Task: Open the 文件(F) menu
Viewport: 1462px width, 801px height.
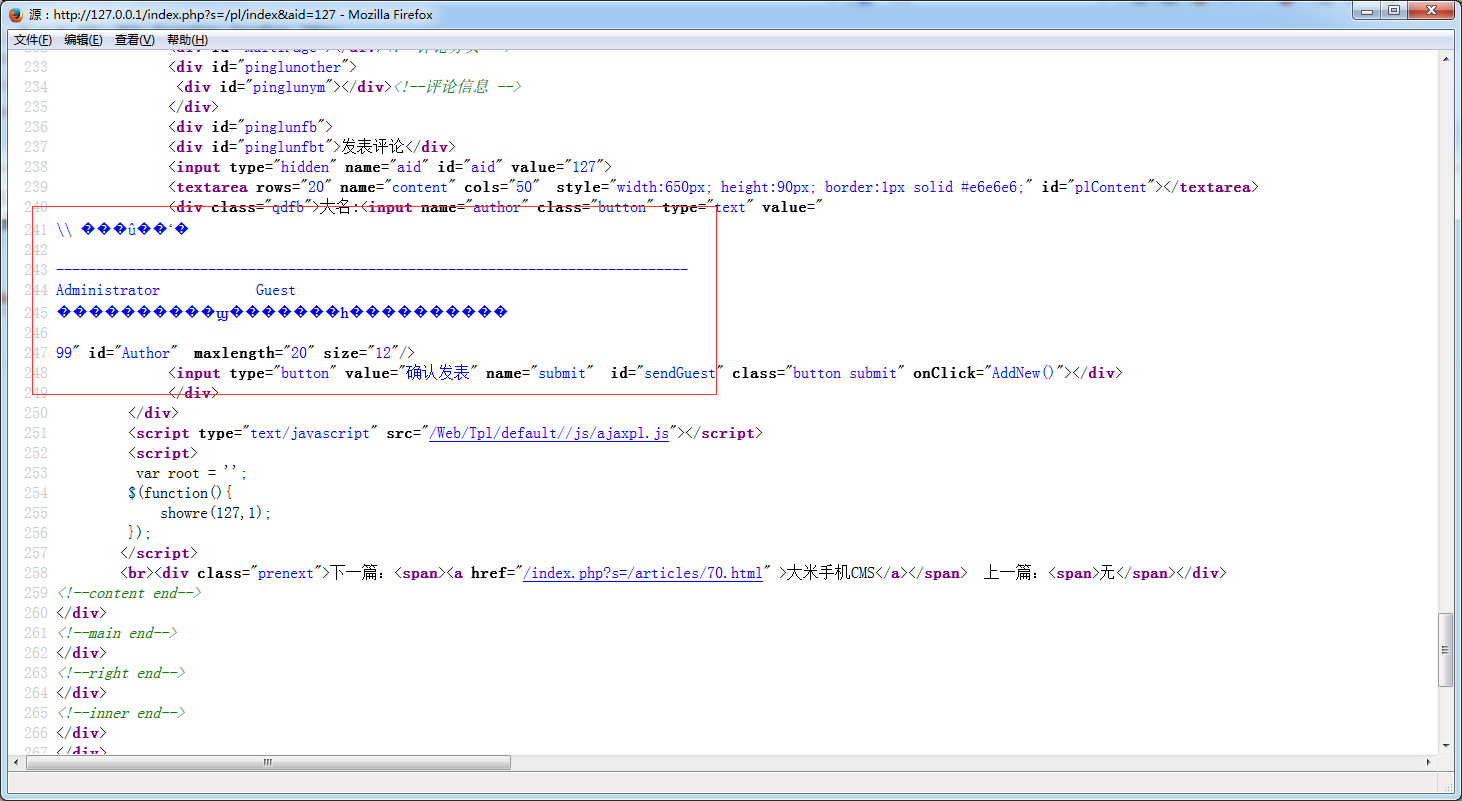Action: [33, 40]
